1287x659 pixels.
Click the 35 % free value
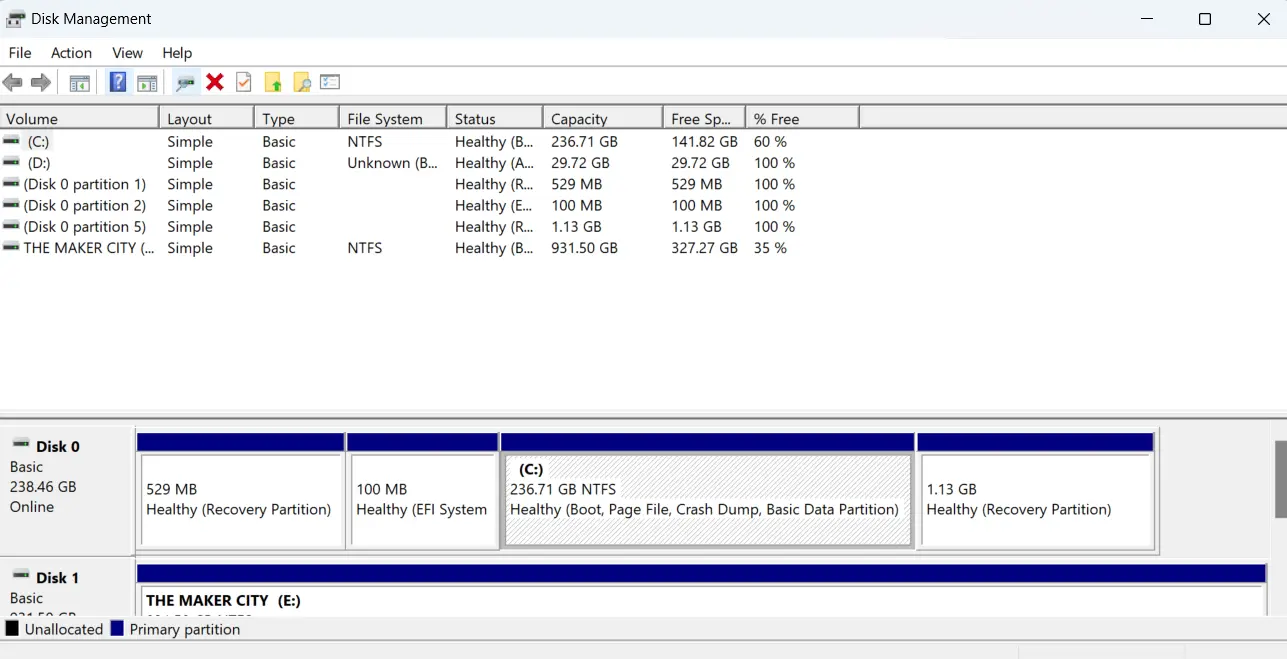(770, 248)
